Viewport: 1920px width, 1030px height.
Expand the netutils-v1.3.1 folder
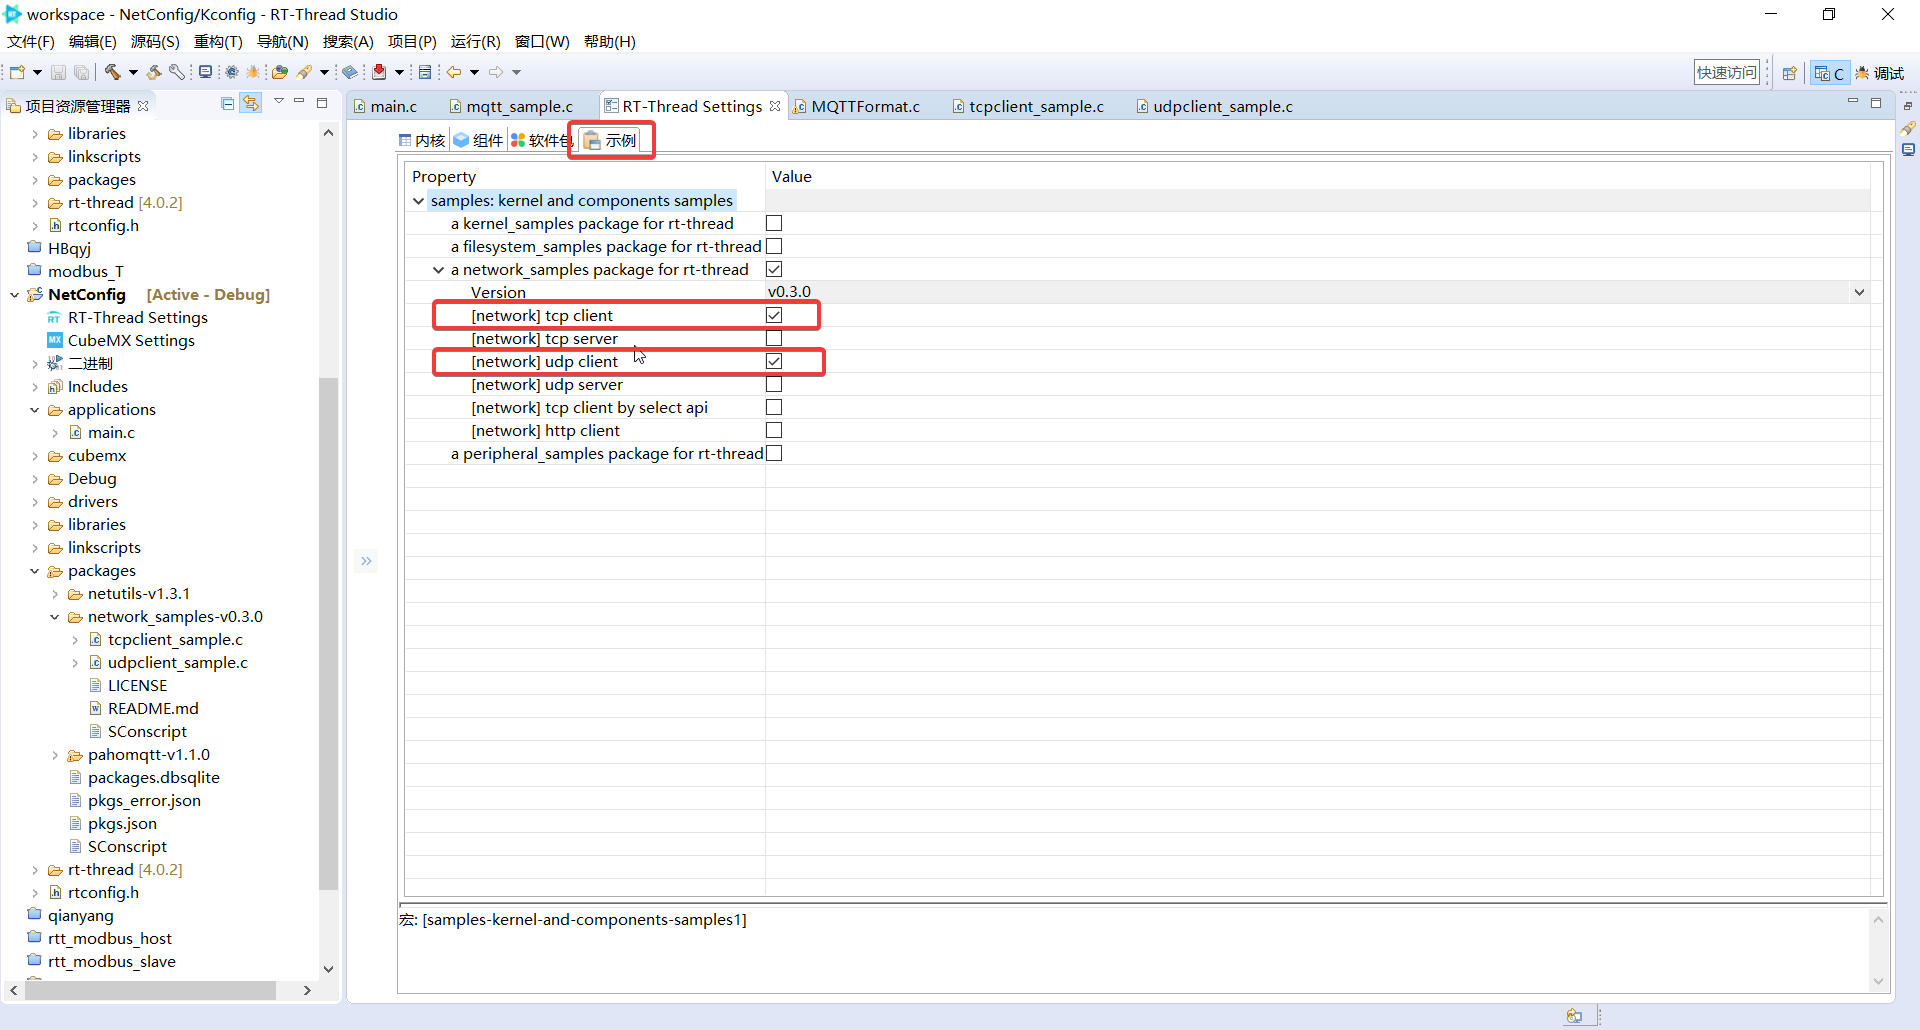click(x=55, y=594)
